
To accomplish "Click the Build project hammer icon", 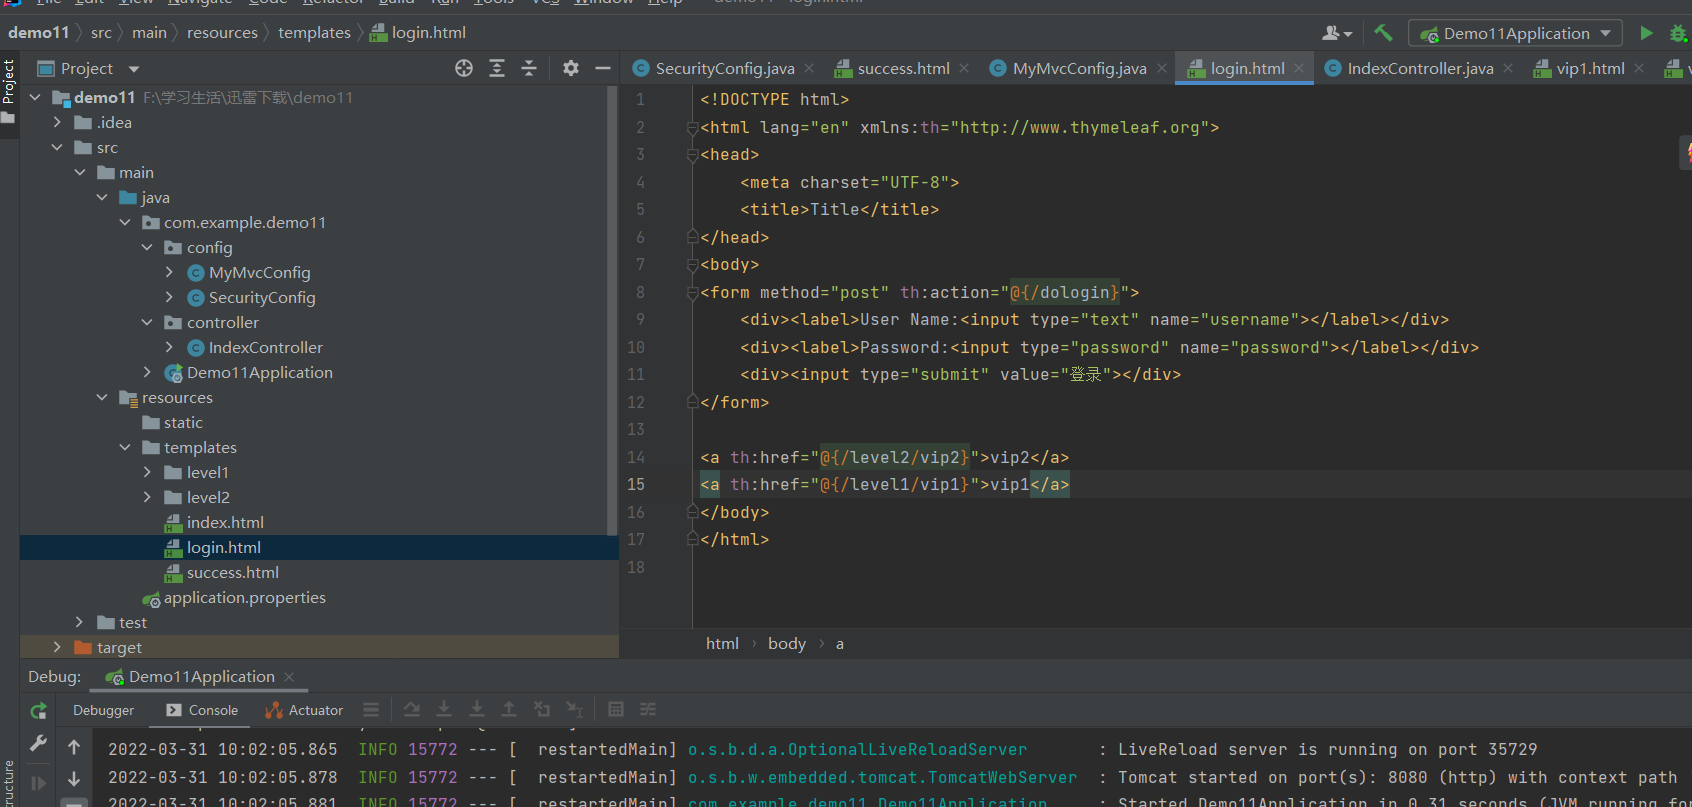I will tap(1383, 33).
